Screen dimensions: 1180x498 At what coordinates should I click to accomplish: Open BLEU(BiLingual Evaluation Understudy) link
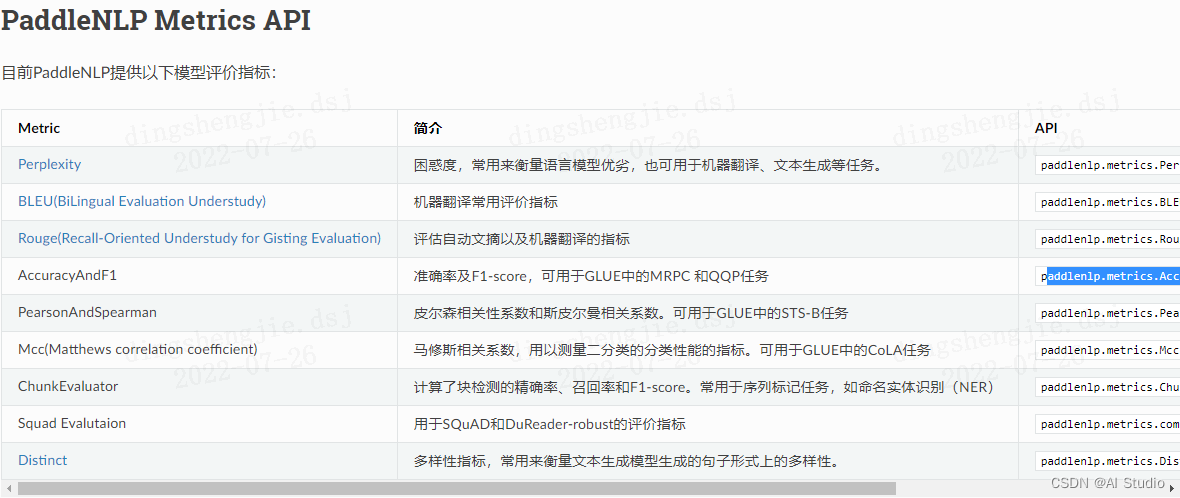[x=142, y=202]
